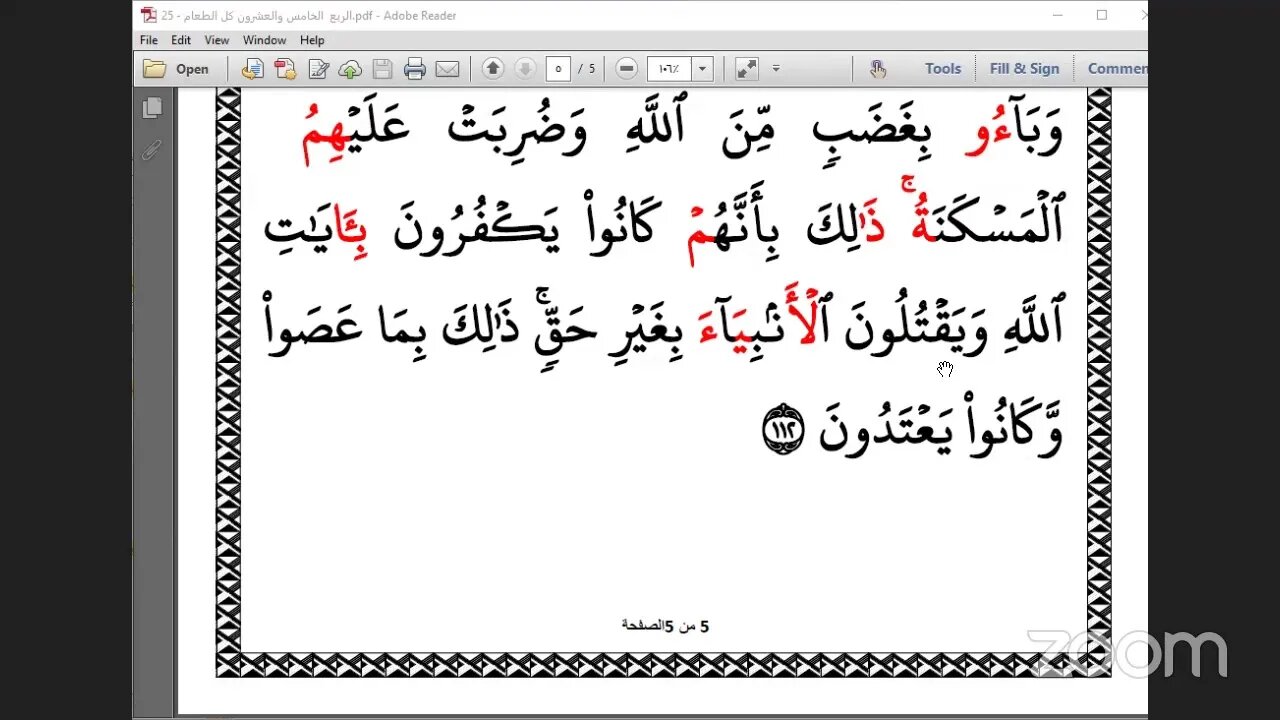This screenshot has height=720, width=1280.
Task: Toggle the fit/read mode expand icon
Action: coord(746,69)
